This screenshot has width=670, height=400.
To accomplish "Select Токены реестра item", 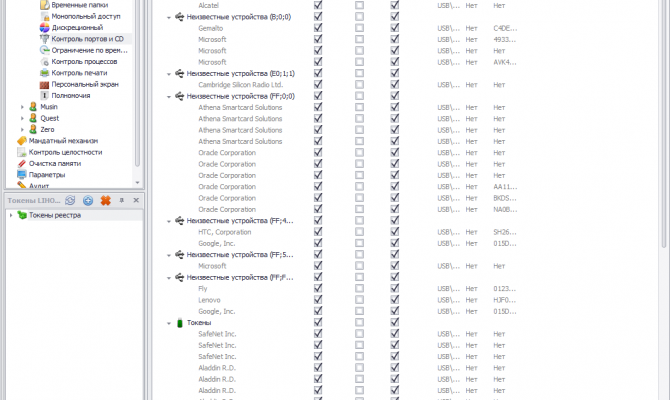I will pyautogui.click(x=55, y=215).
